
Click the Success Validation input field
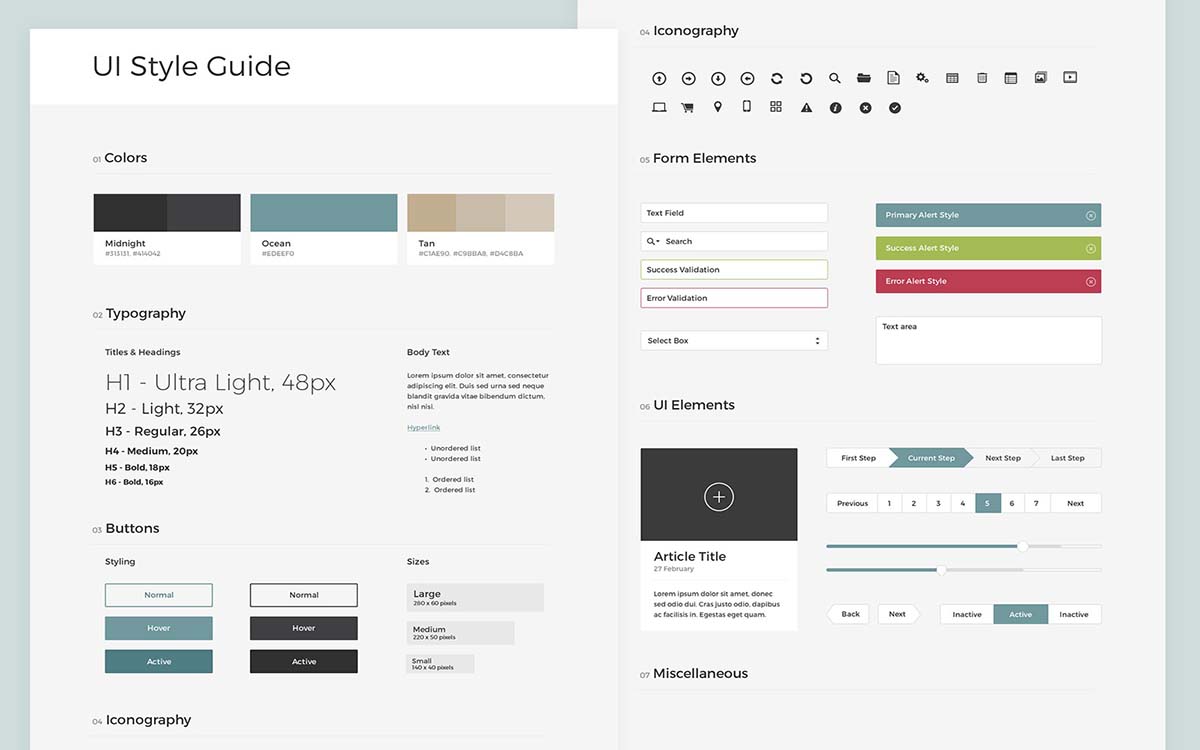click(x=734, y=270)
